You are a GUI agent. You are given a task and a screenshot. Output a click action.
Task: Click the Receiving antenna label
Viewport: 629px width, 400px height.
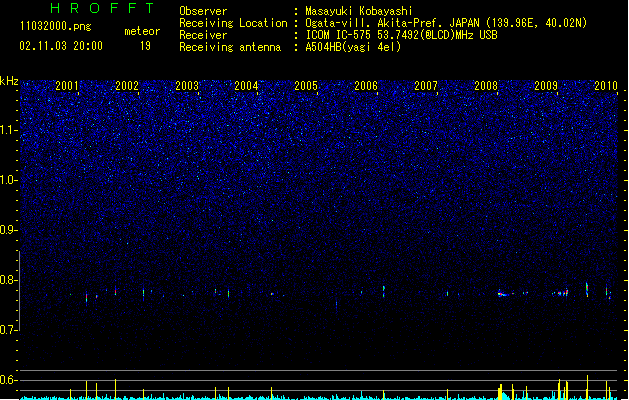coord(230,47)
